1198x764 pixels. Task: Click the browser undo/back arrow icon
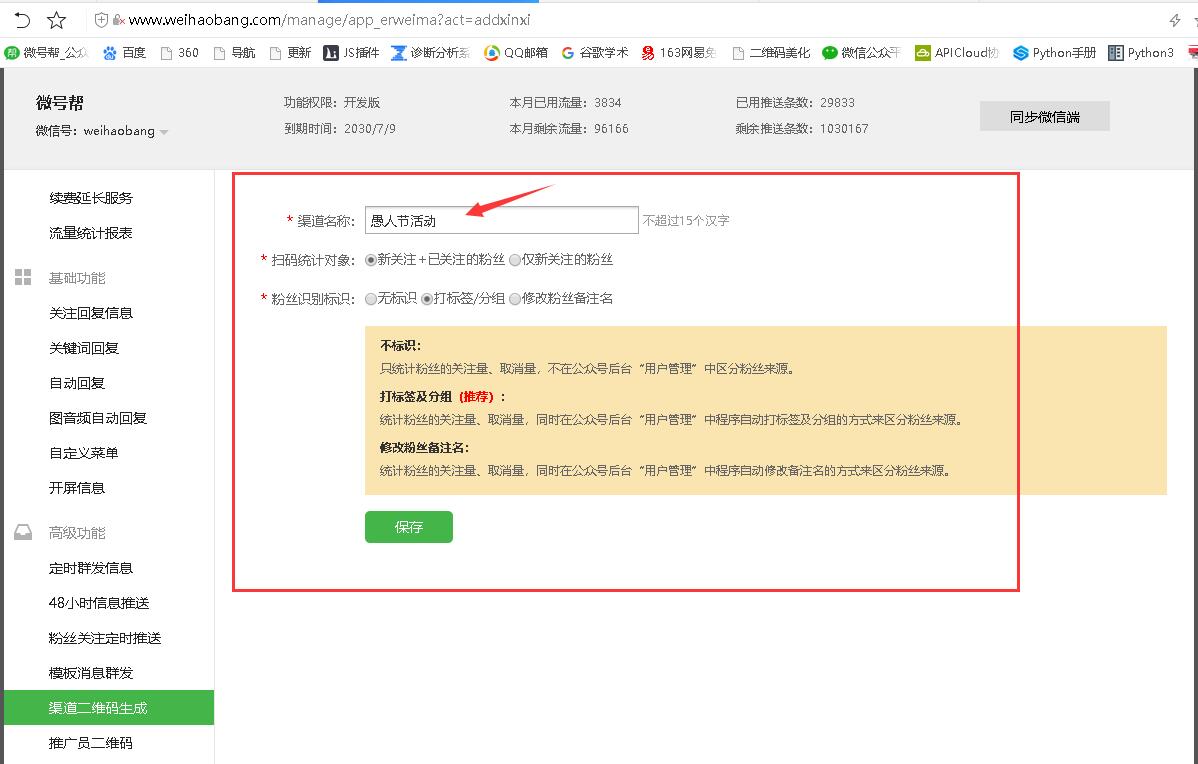coord(21,20)
